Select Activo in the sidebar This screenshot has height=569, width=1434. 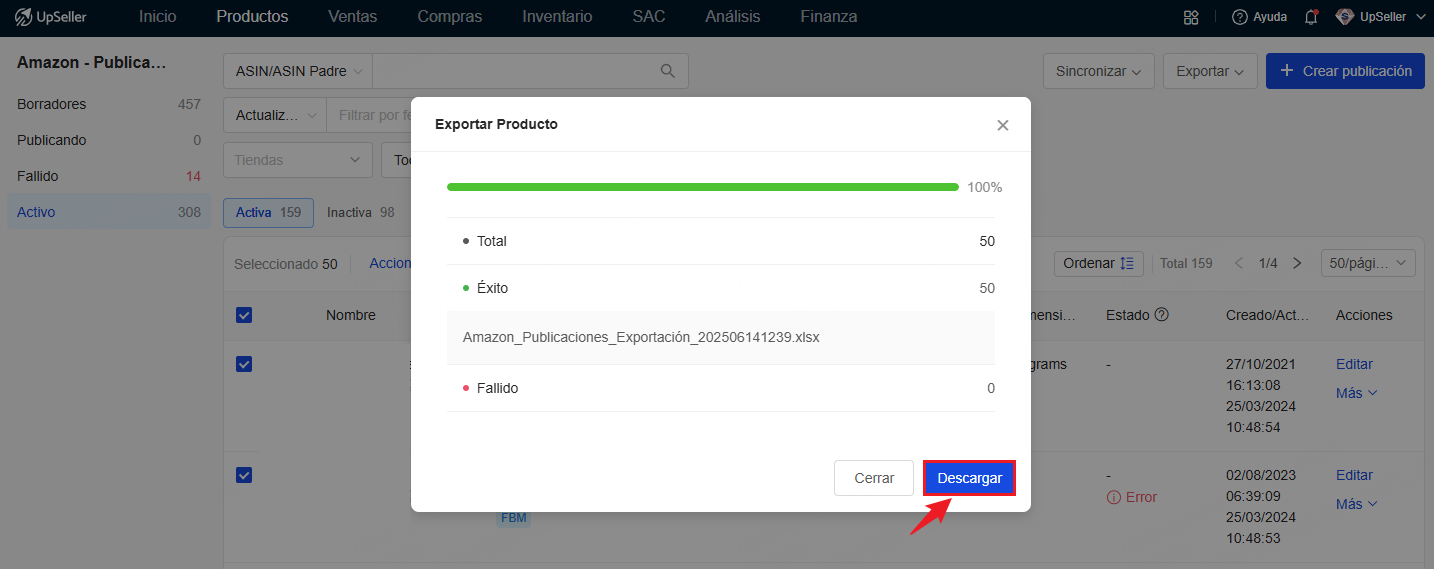pos(109,212)
